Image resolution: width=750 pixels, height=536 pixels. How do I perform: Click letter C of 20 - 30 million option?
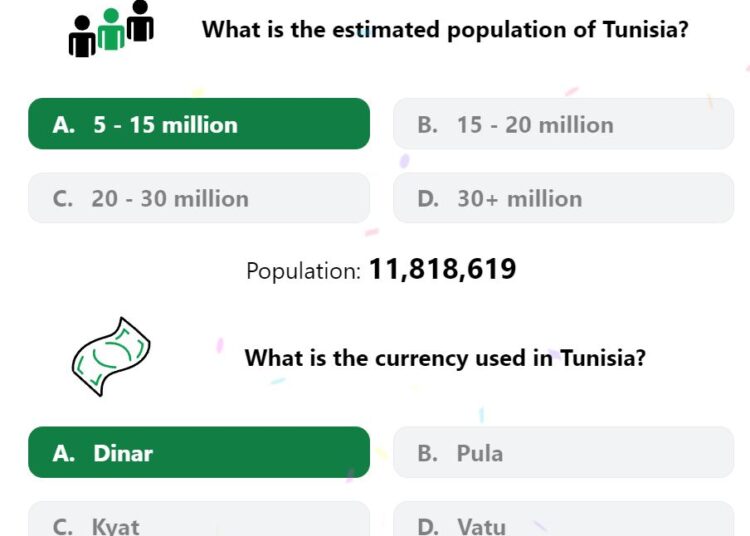63,199
